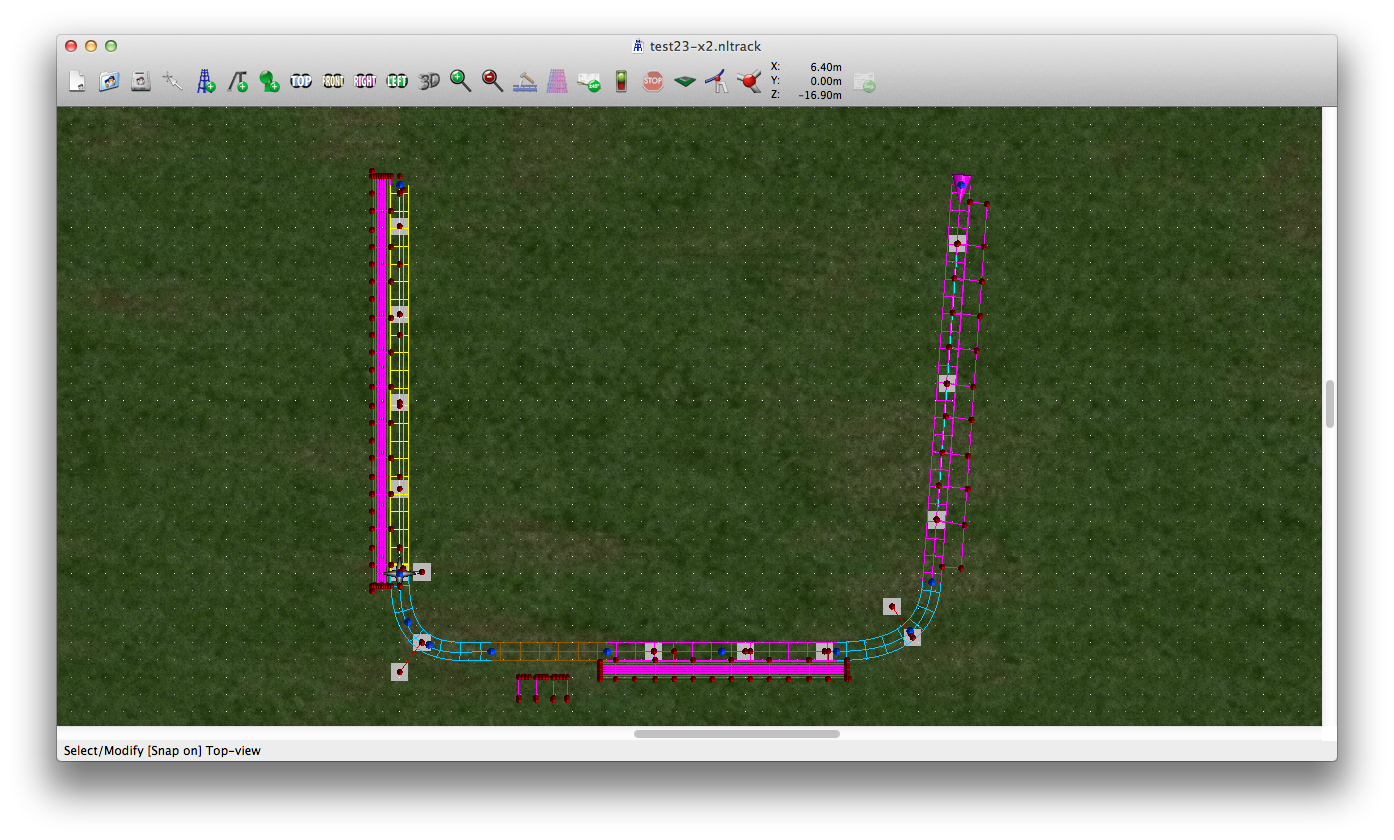Click the greyed-out icon right of coordinates
Screen dimensions: 1394x840
pyautogui.click(x=866, y=83)
